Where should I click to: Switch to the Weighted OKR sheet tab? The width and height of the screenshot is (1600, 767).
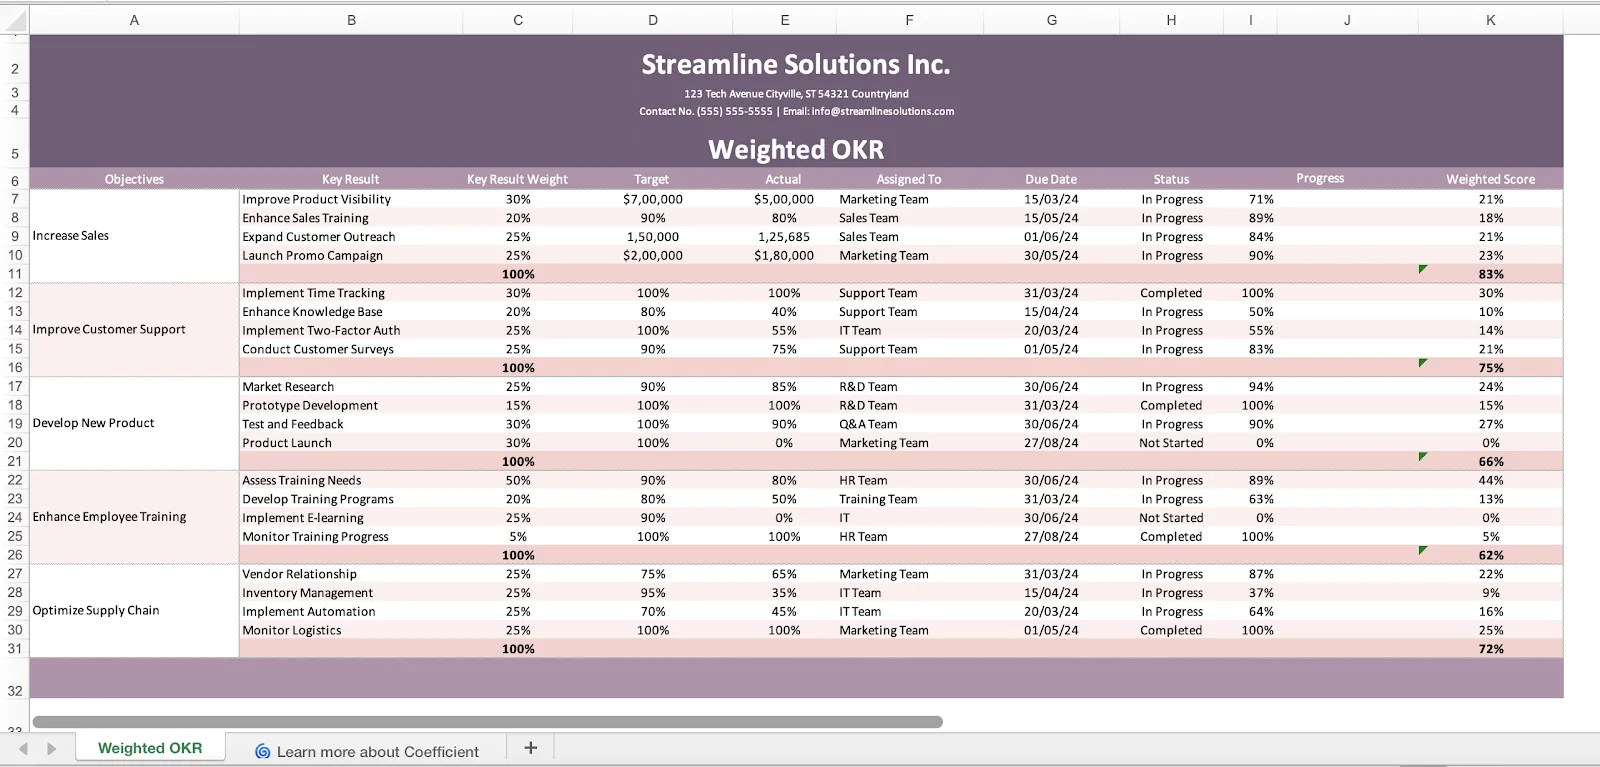pos(150,748)
